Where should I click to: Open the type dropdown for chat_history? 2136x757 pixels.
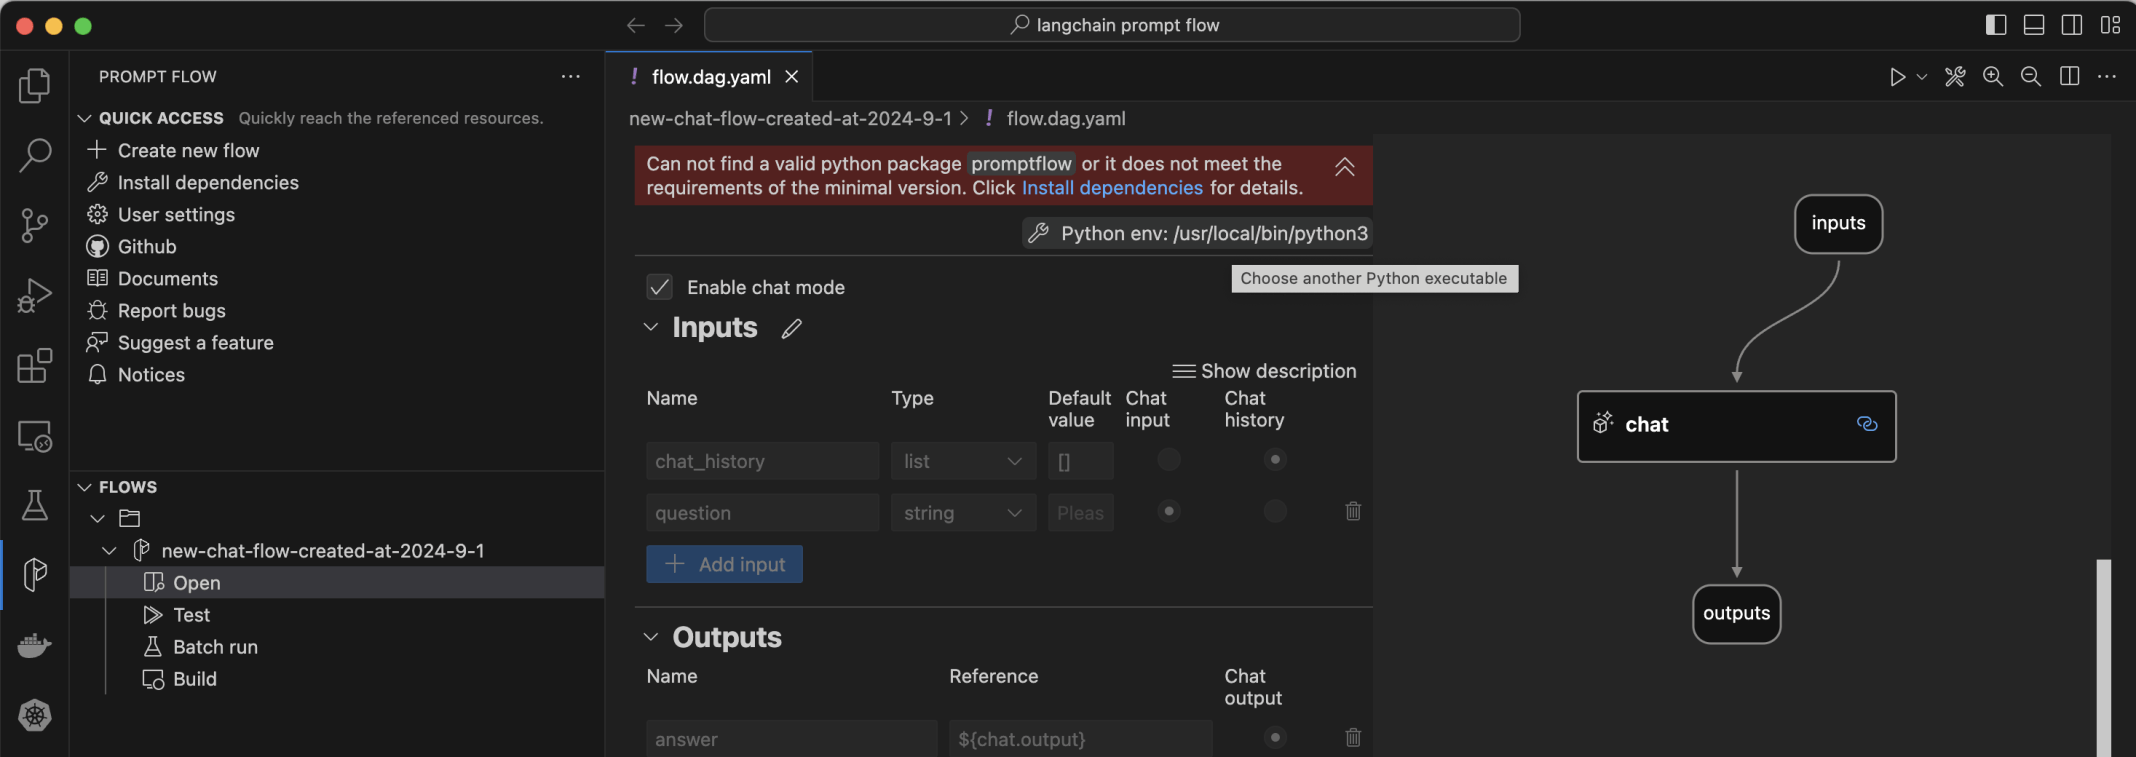coord(962,461)
